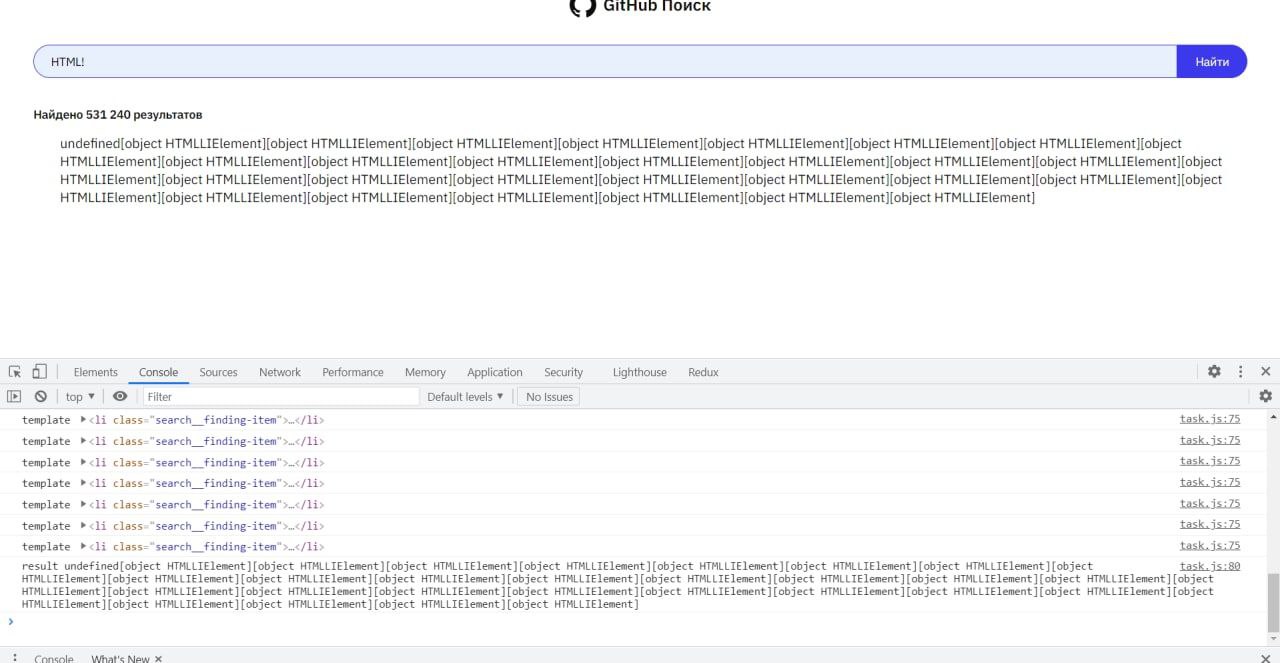1280x663 pixels.
Task: Select the Console tab in DevTools
Action: pos(158,372)
